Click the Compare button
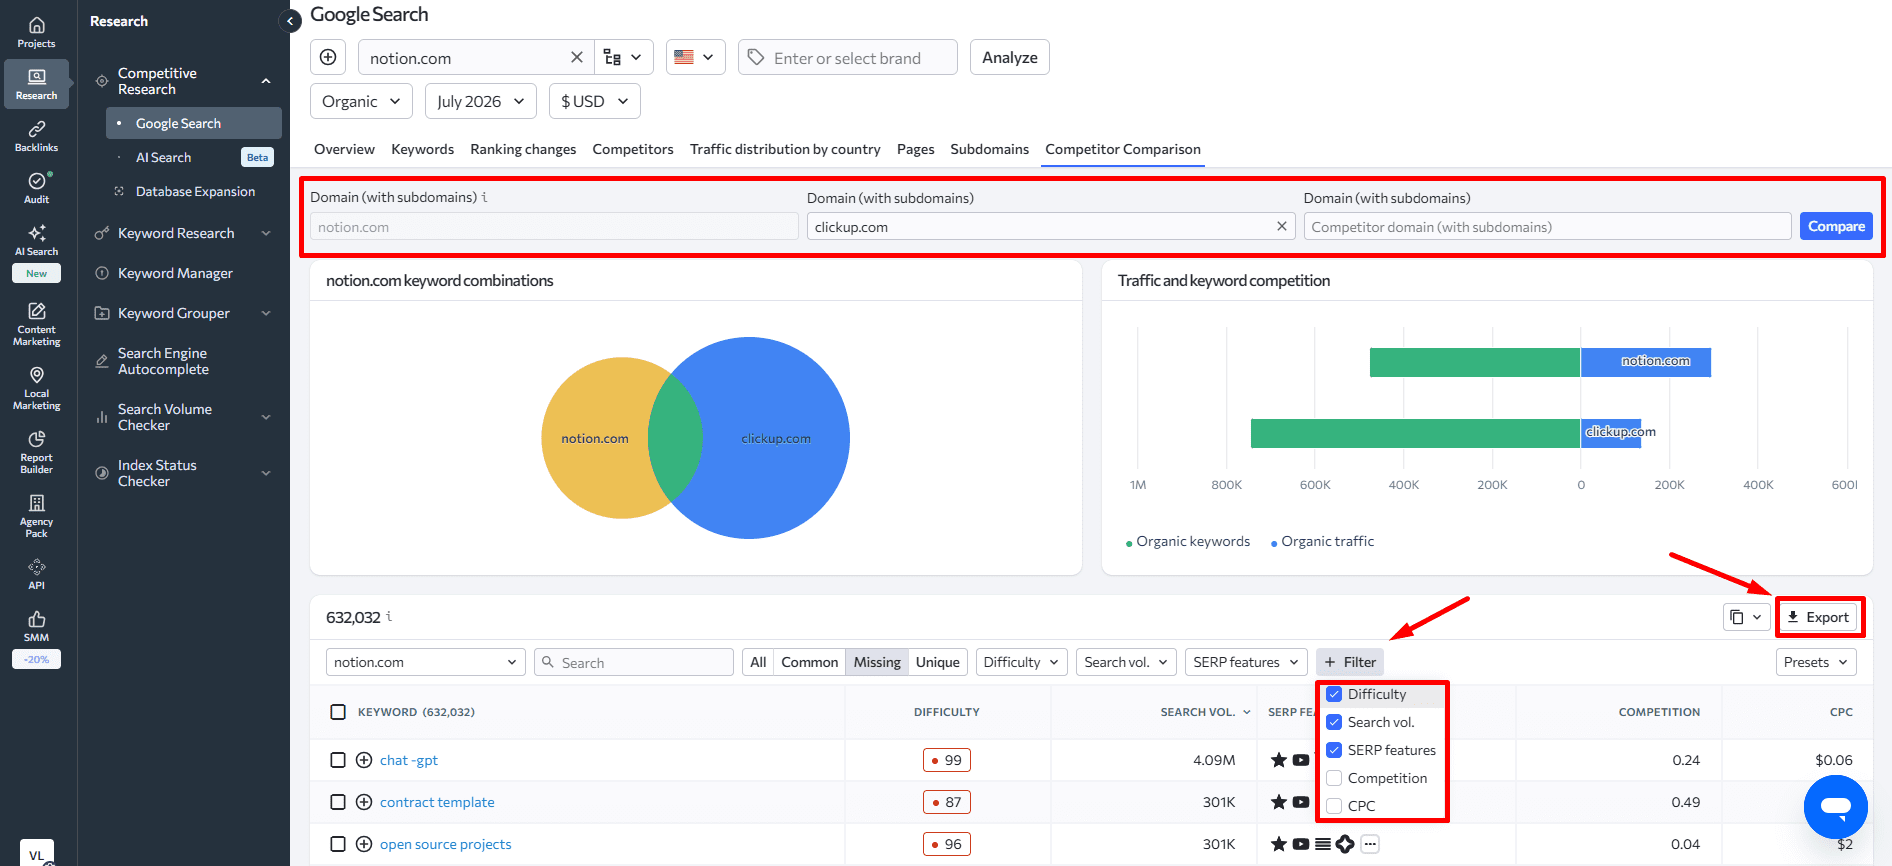Viewport: 1892px width, 866px height. 1836,226
